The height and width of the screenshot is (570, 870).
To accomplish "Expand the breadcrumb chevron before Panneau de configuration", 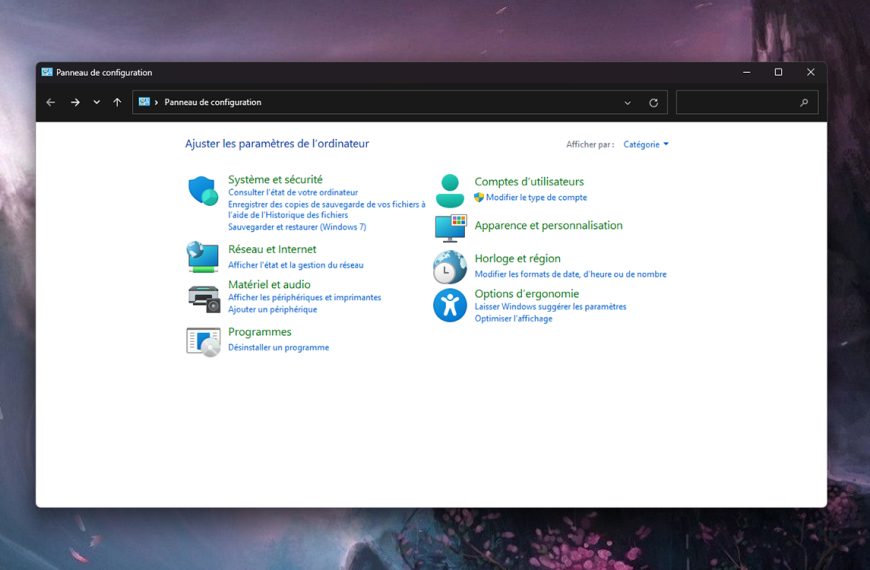I will coord(156,103).
